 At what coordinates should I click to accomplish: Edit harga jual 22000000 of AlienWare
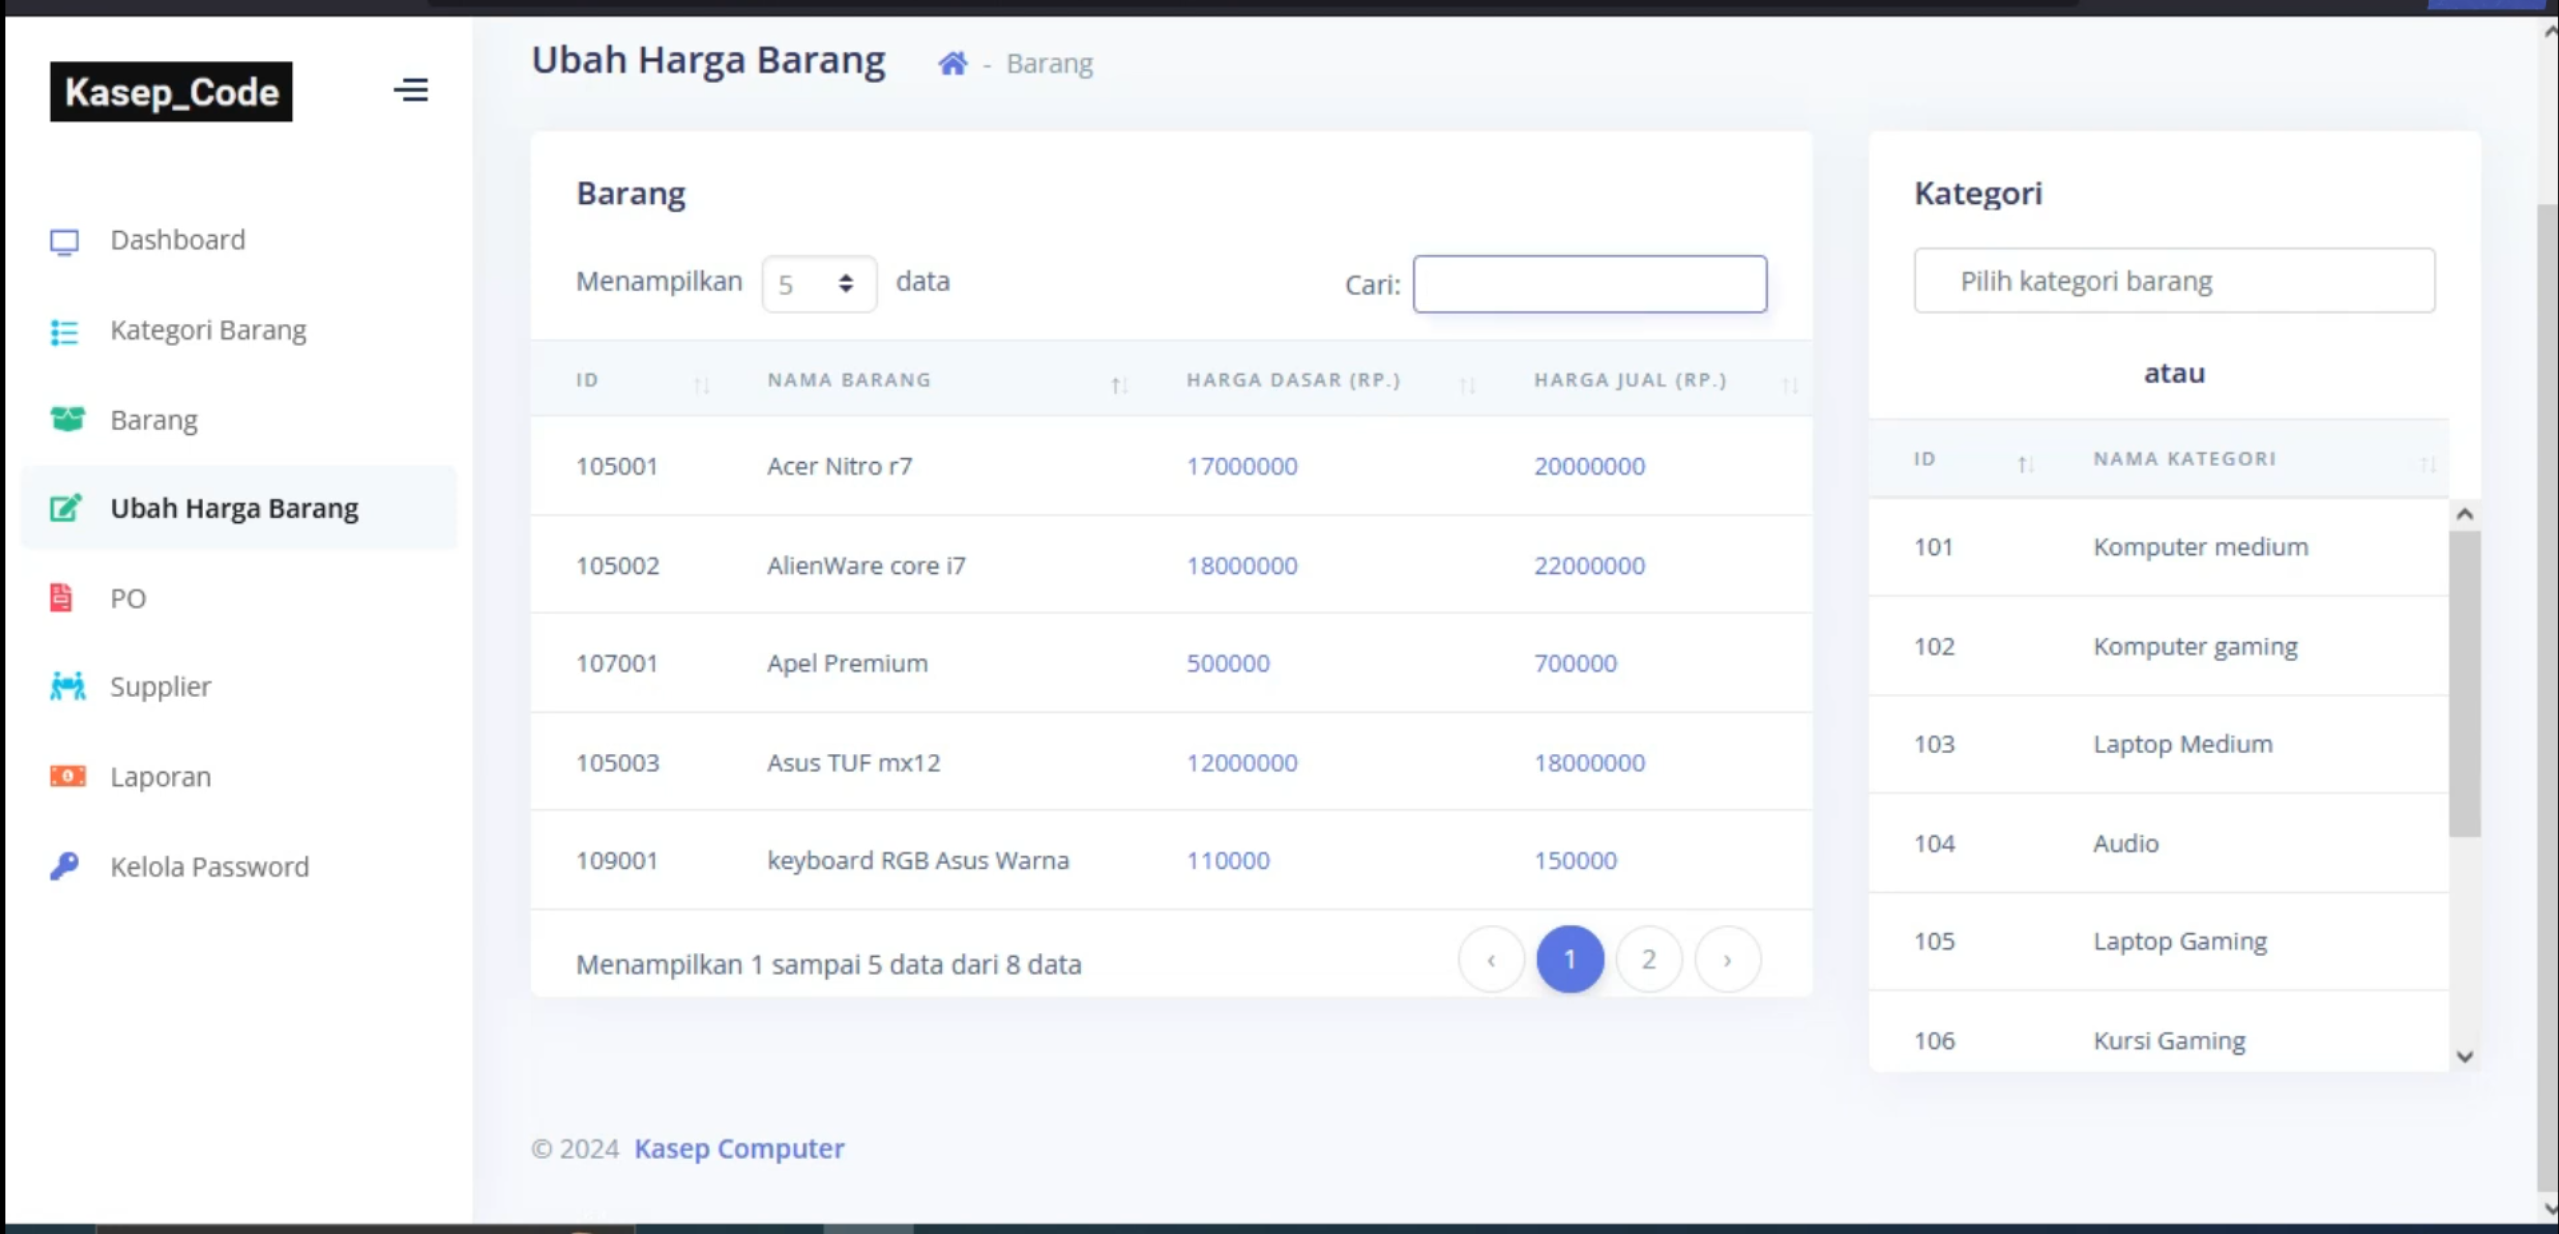point(1589,565)
